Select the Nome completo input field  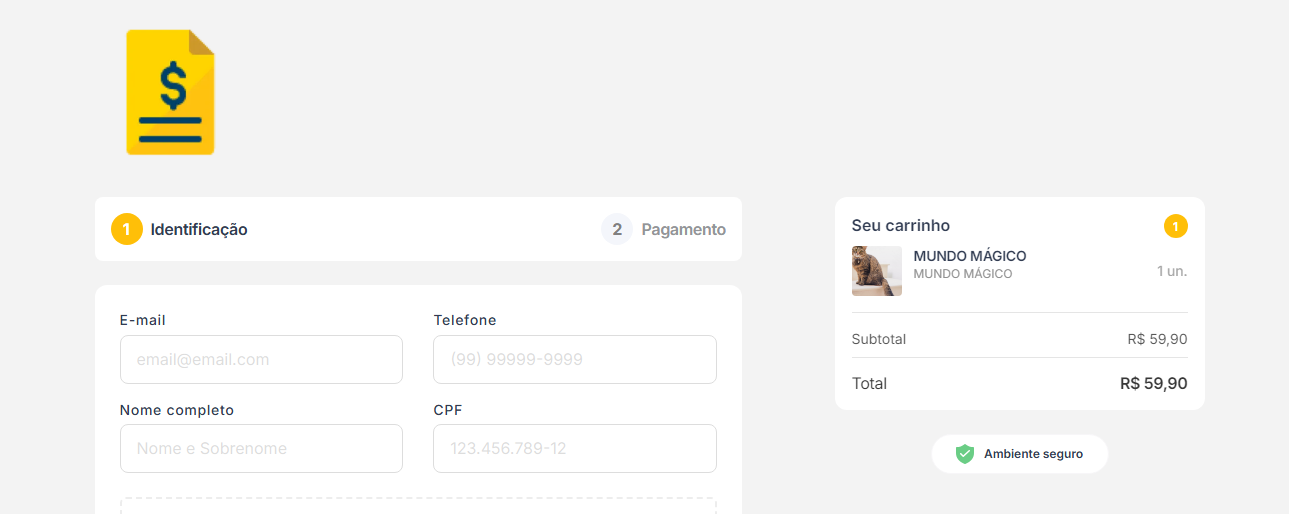261,448
